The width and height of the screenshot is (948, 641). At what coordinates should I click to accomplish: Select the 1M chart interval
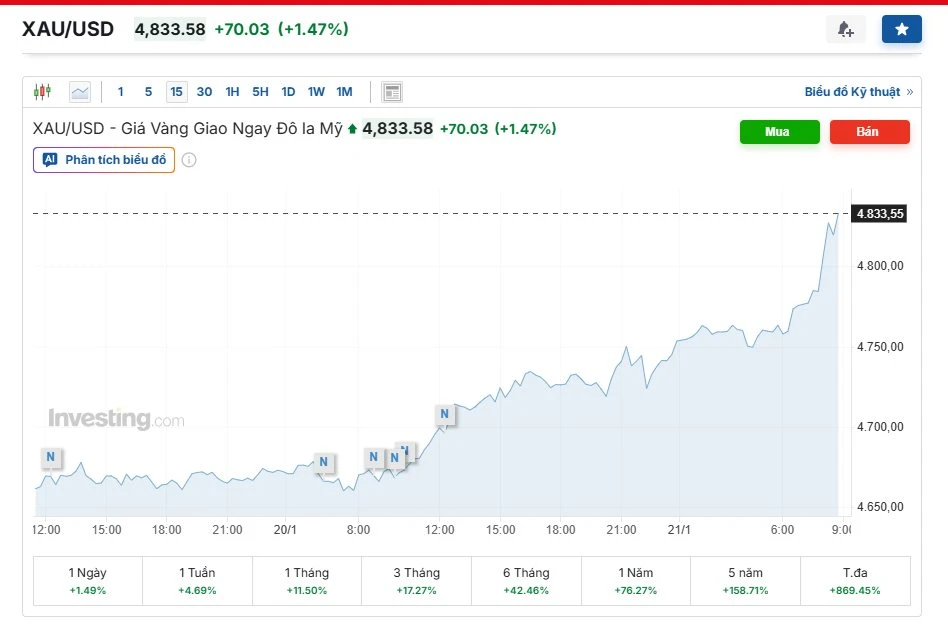click(x=344, y=92)
